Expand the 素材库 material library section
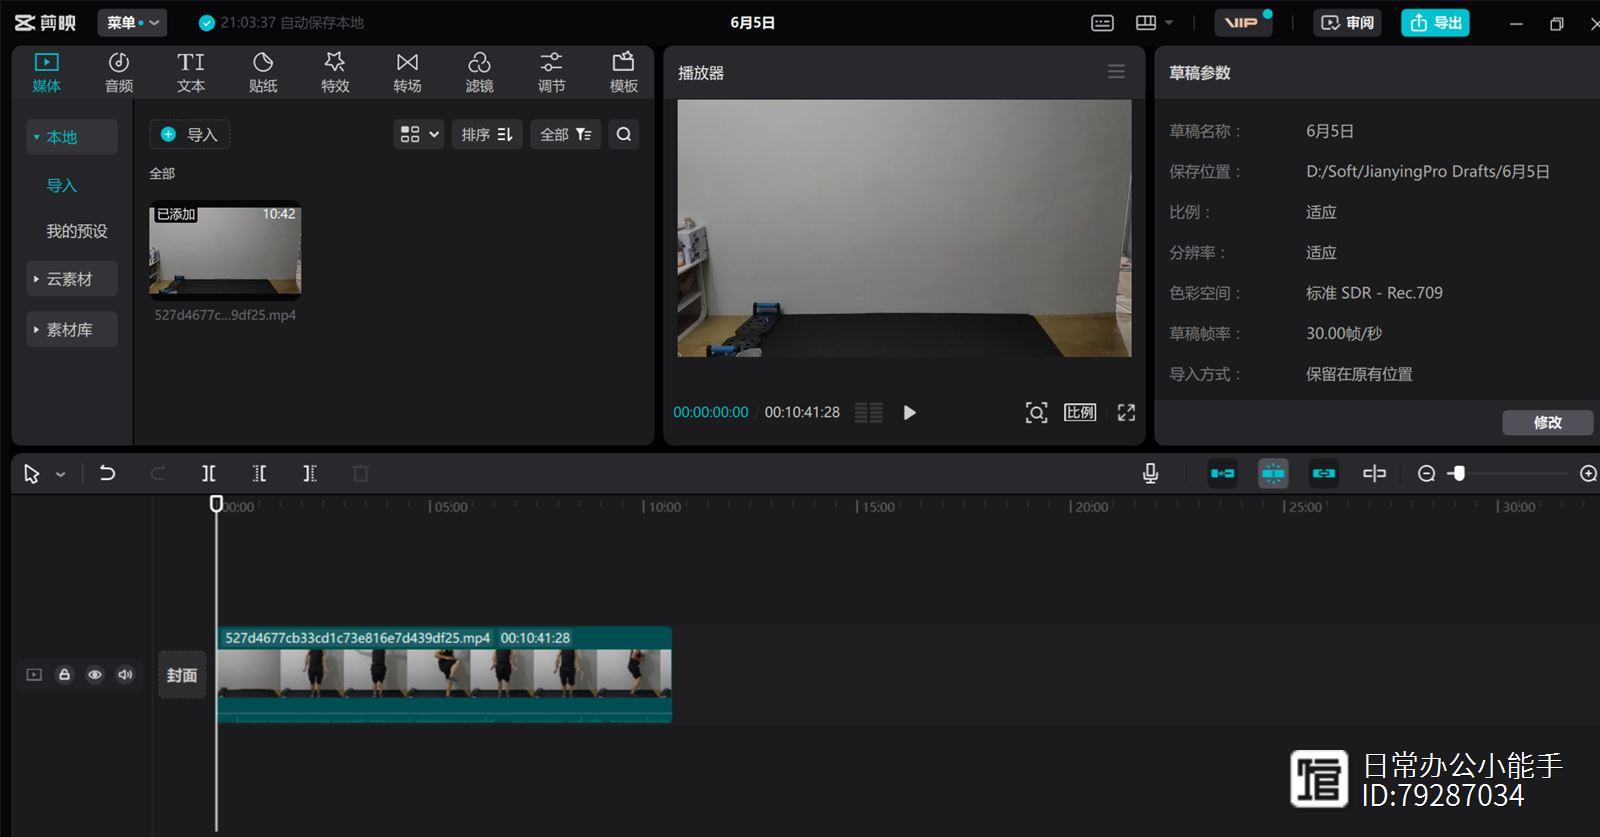The image size is (1600, 837). pos(71,329)
